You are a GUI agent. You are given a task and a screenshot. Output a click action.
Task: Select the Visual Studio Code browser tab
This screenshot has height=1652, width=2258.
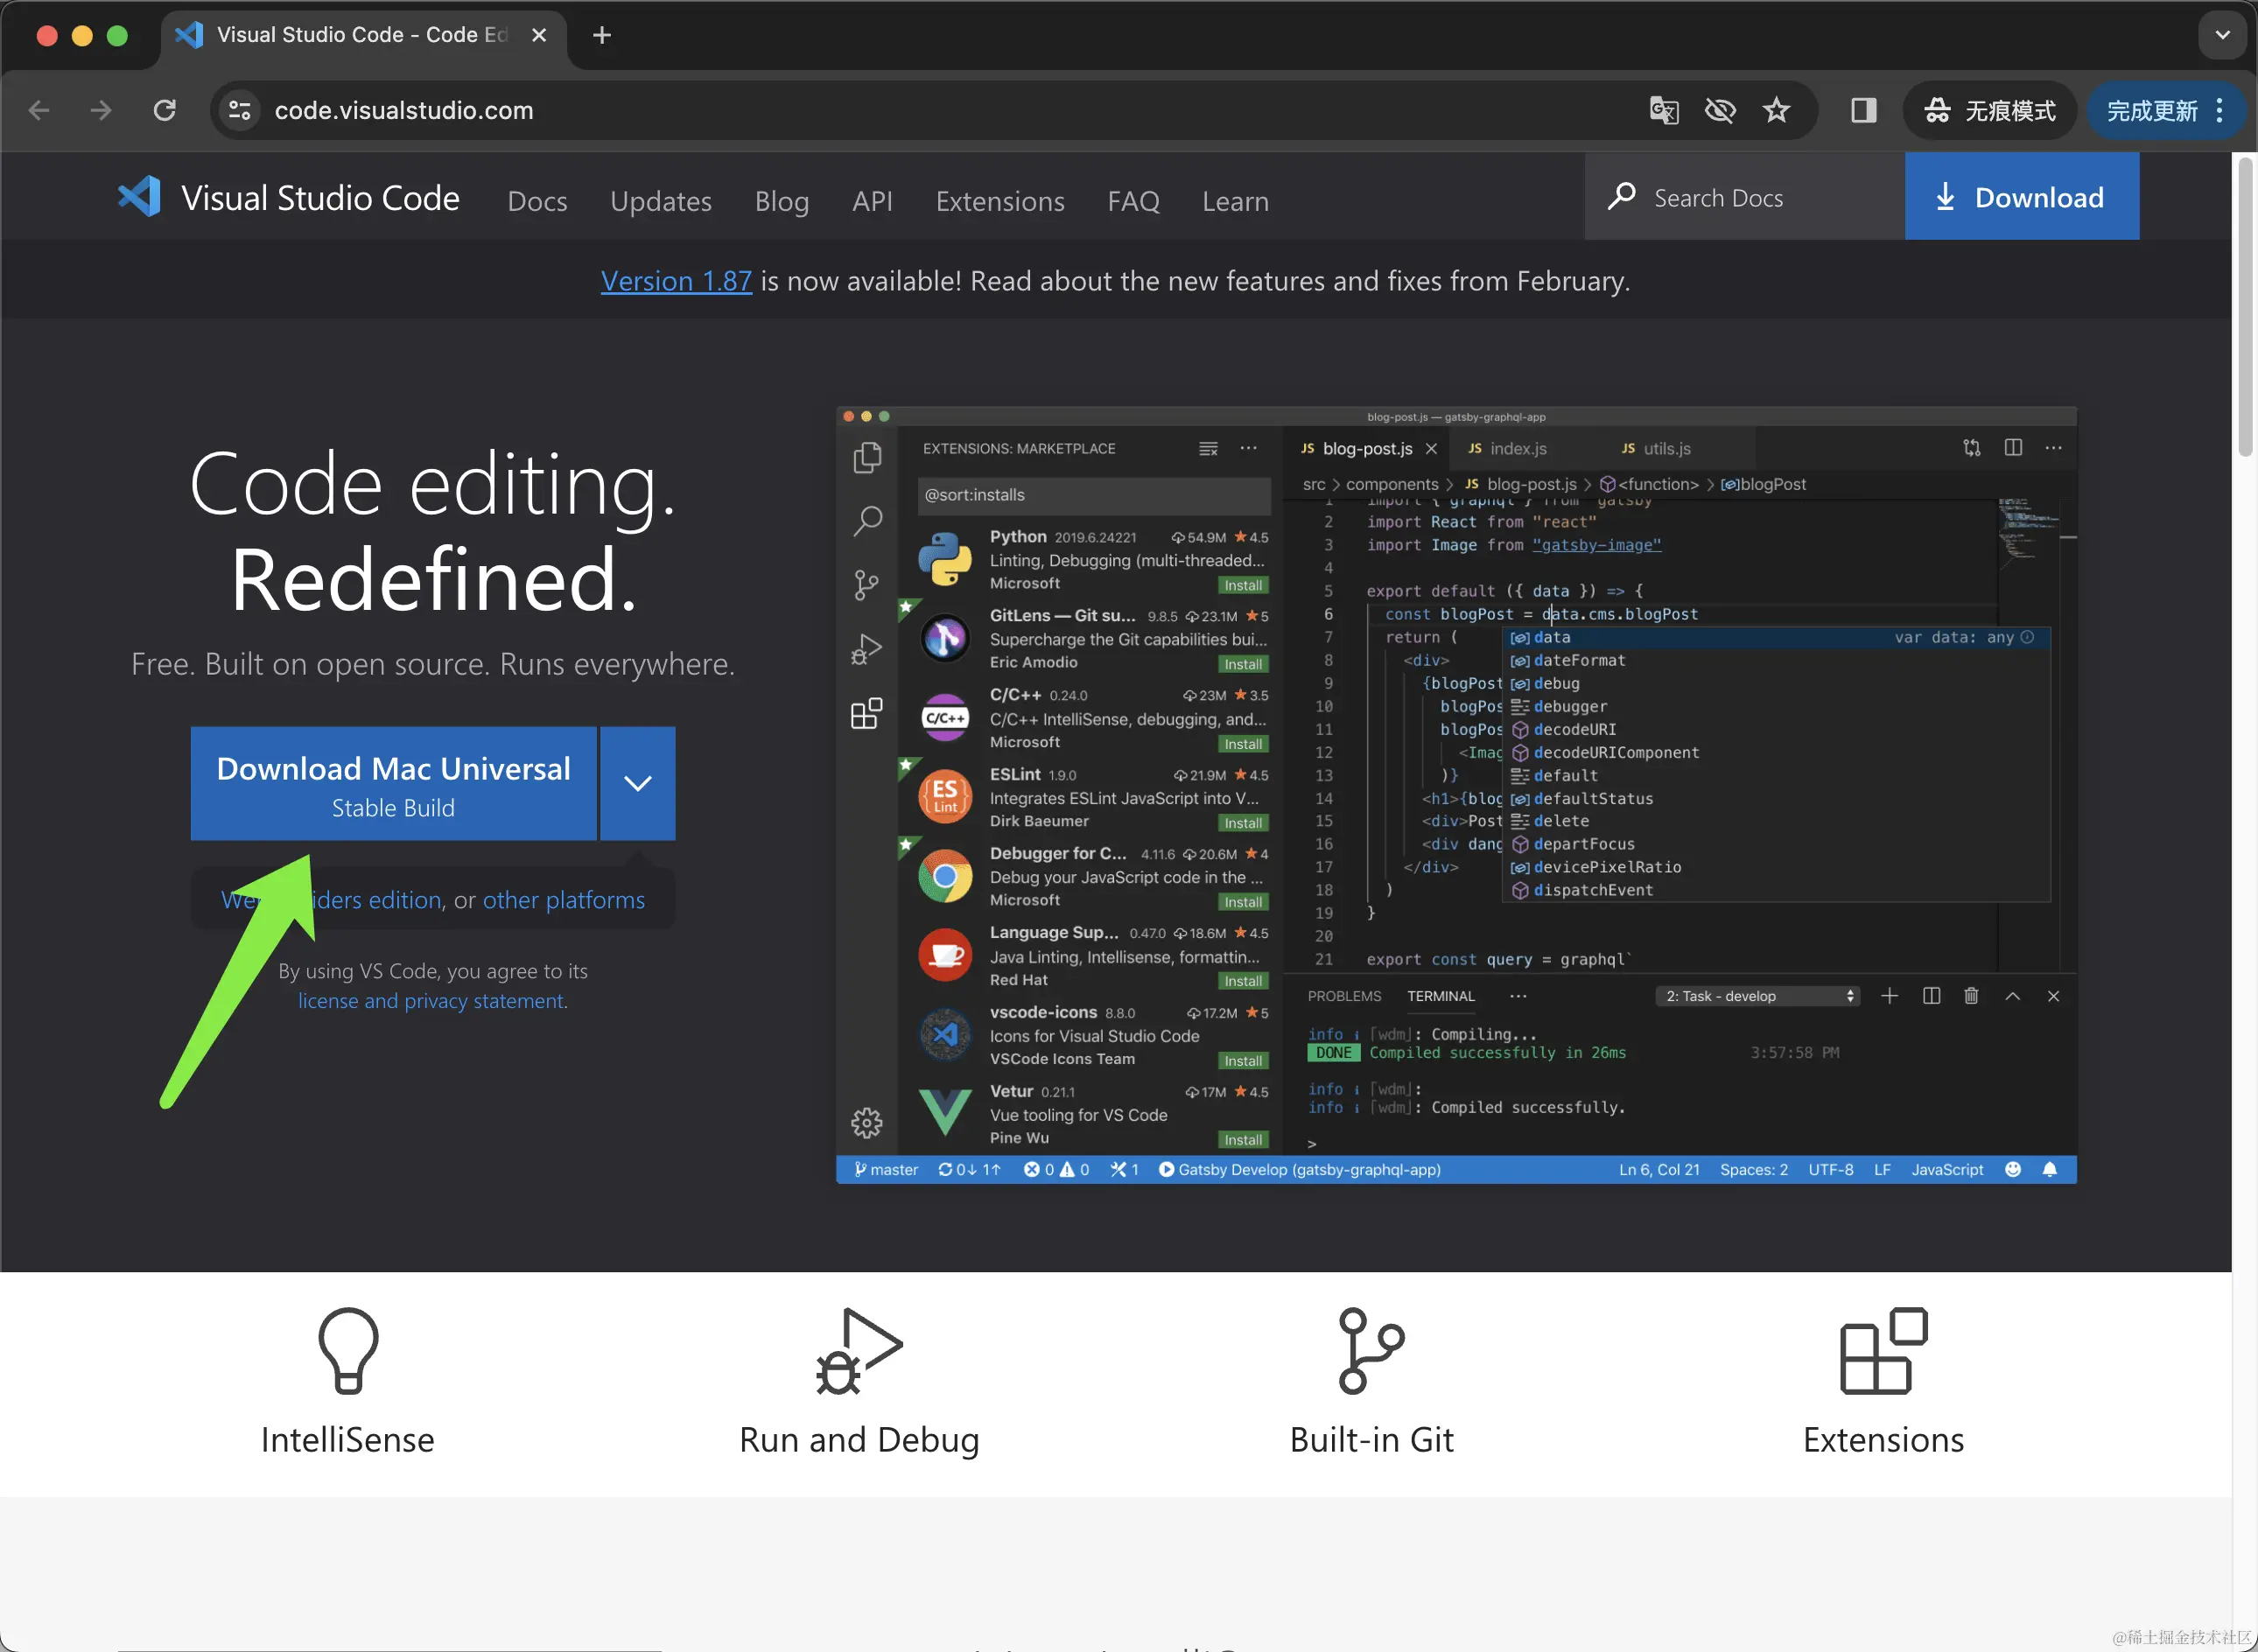(362, 35)
